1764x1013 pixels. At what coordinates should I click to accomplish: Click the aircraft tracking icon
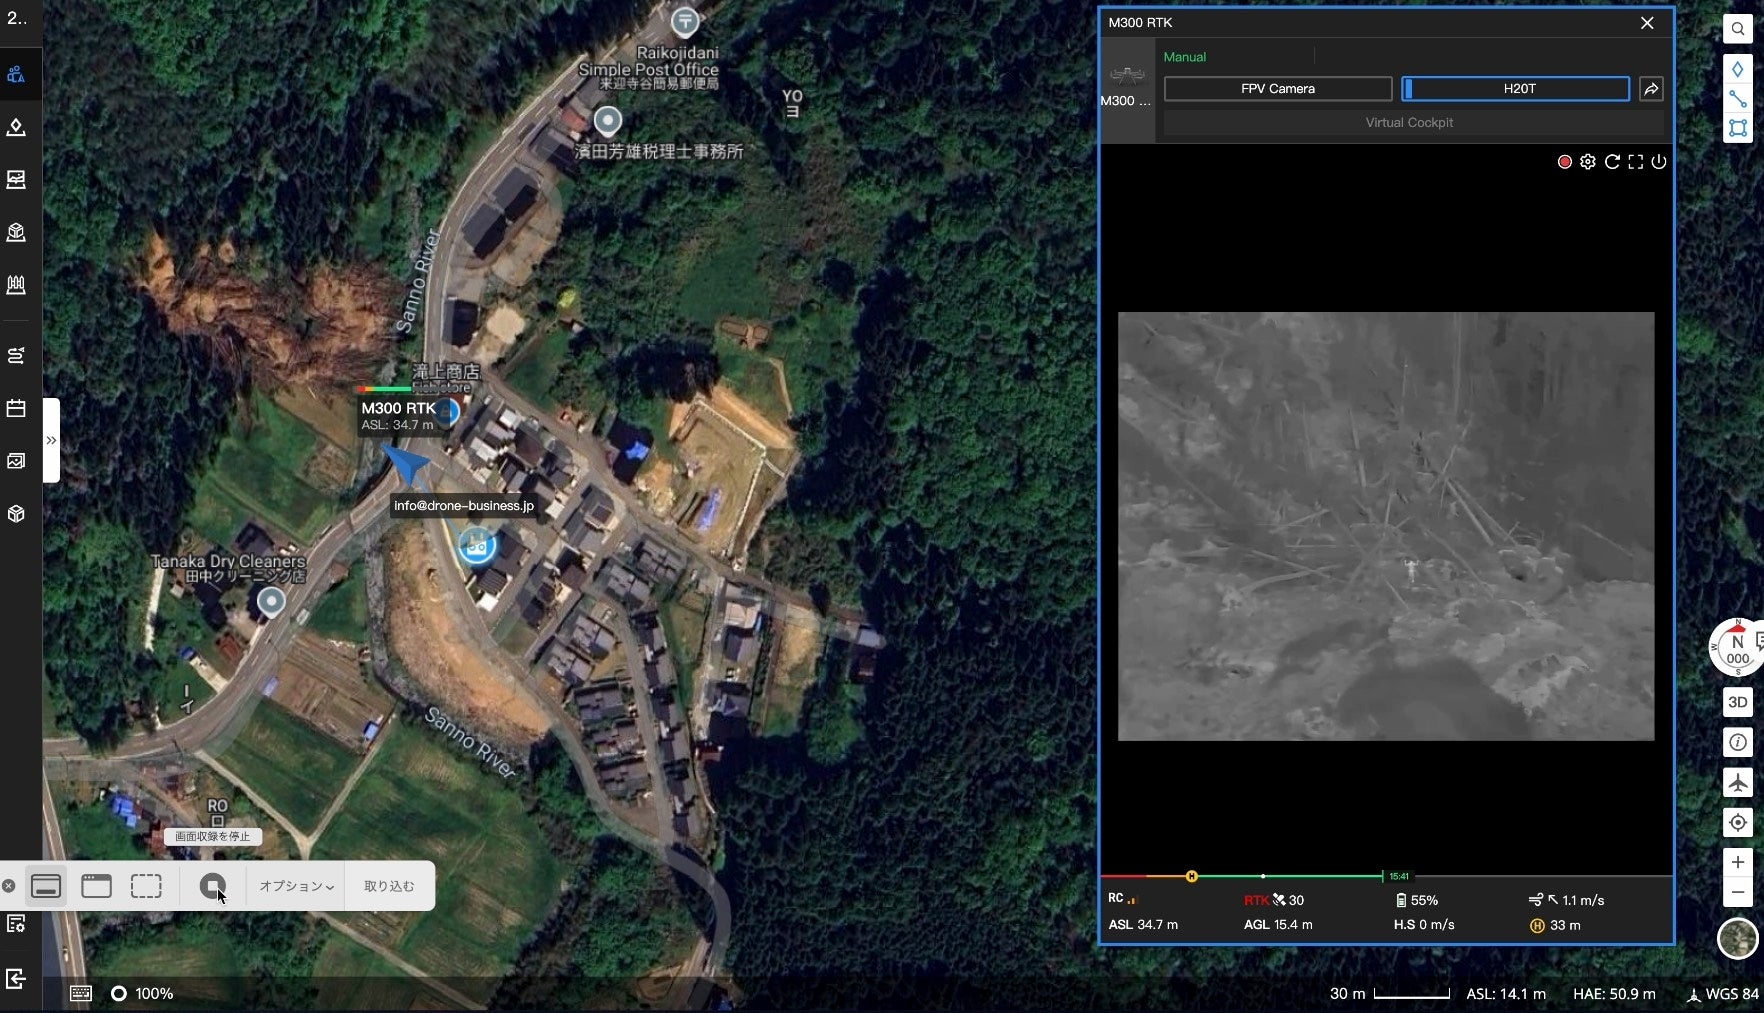(x=1738, y=782)
